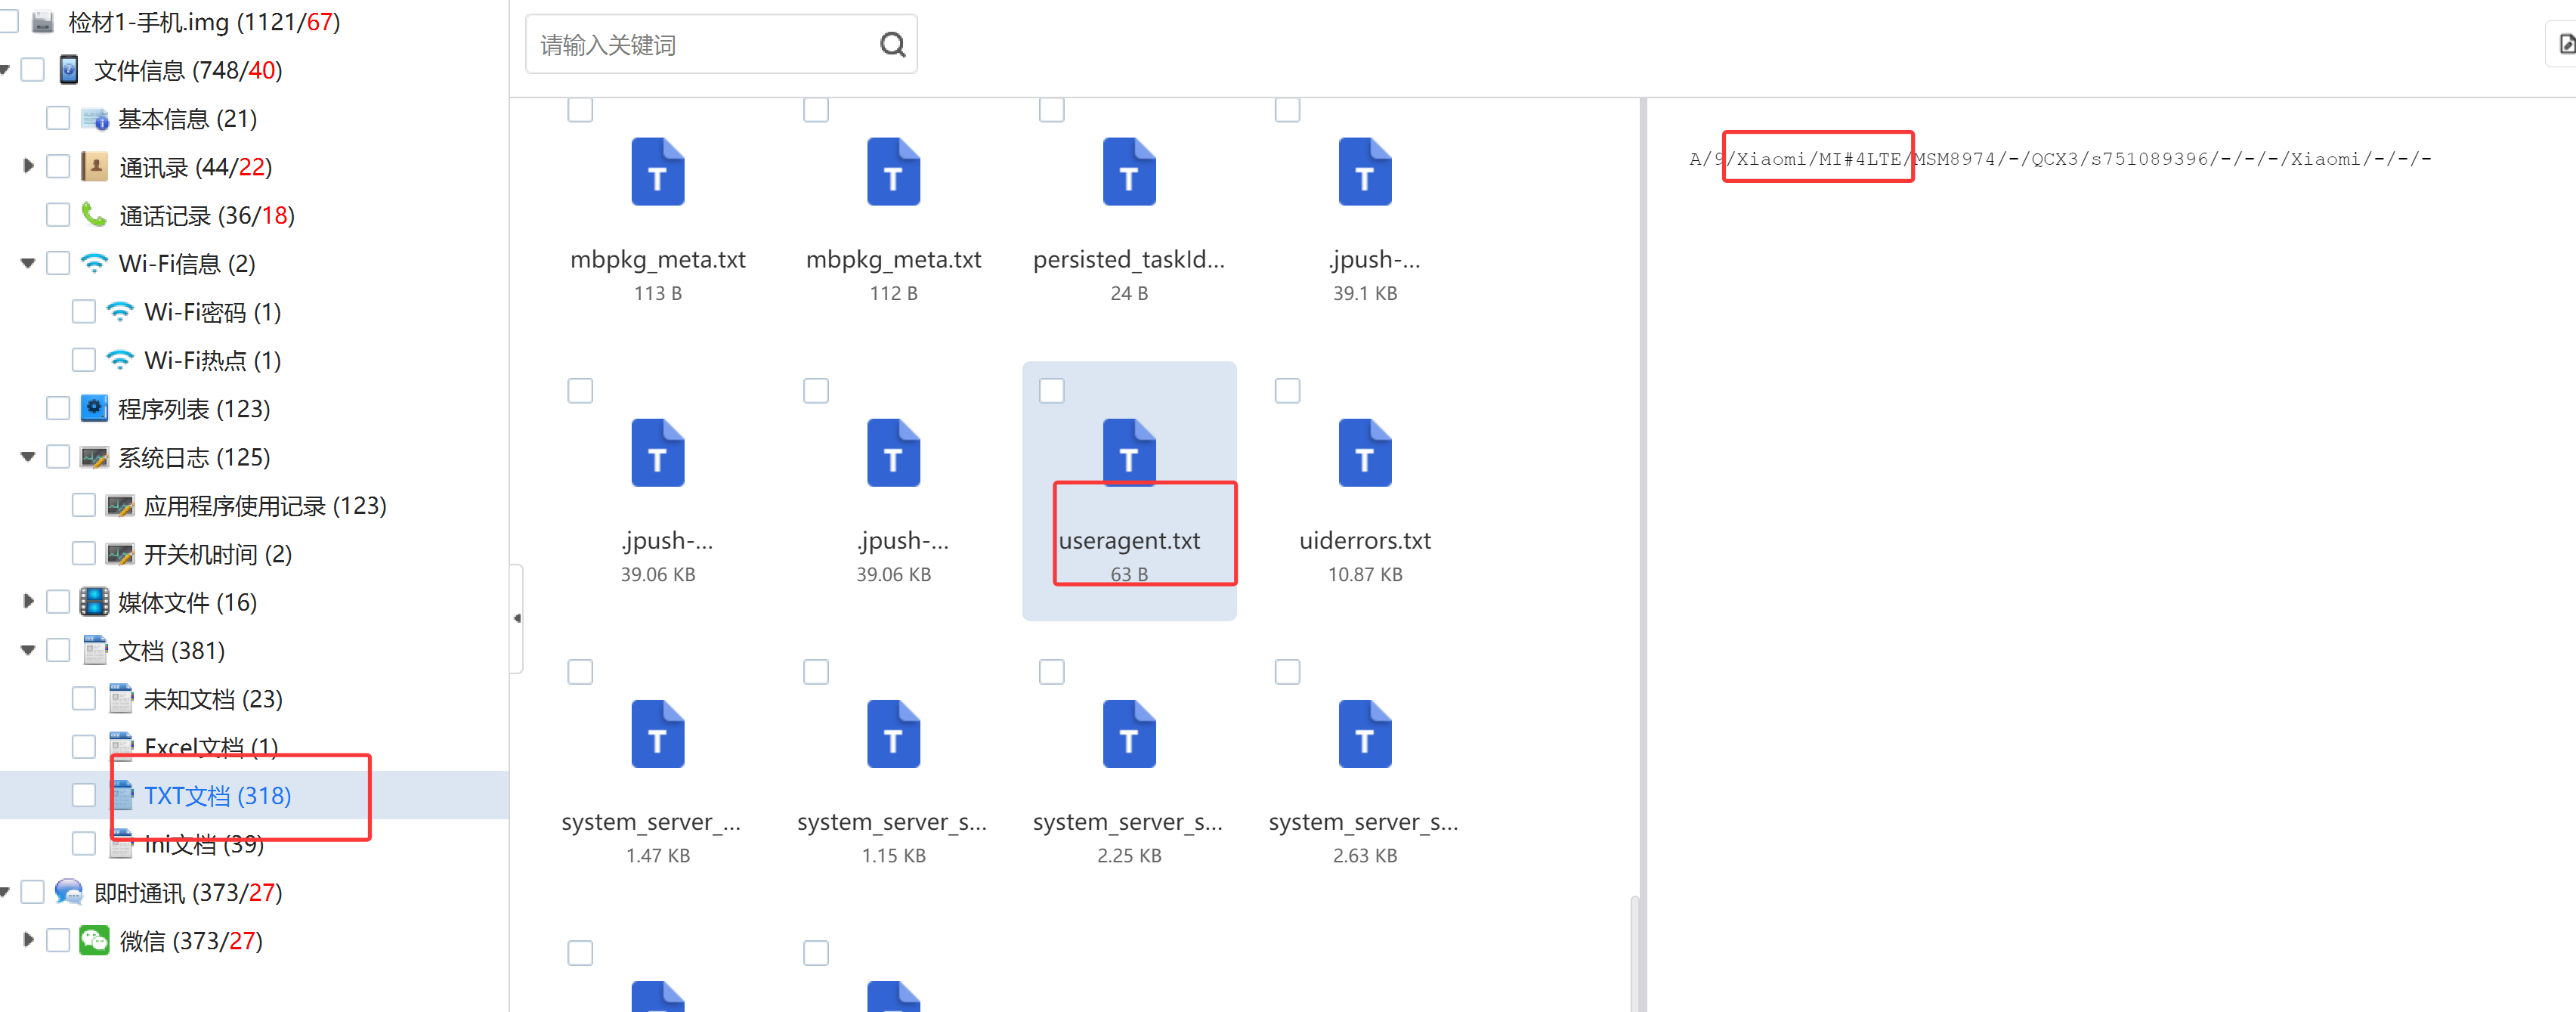Screen dimensions: 2576x1012
Task: Click the Wi-Fi热点 wifi icon
Action: (x=120, y=359)
